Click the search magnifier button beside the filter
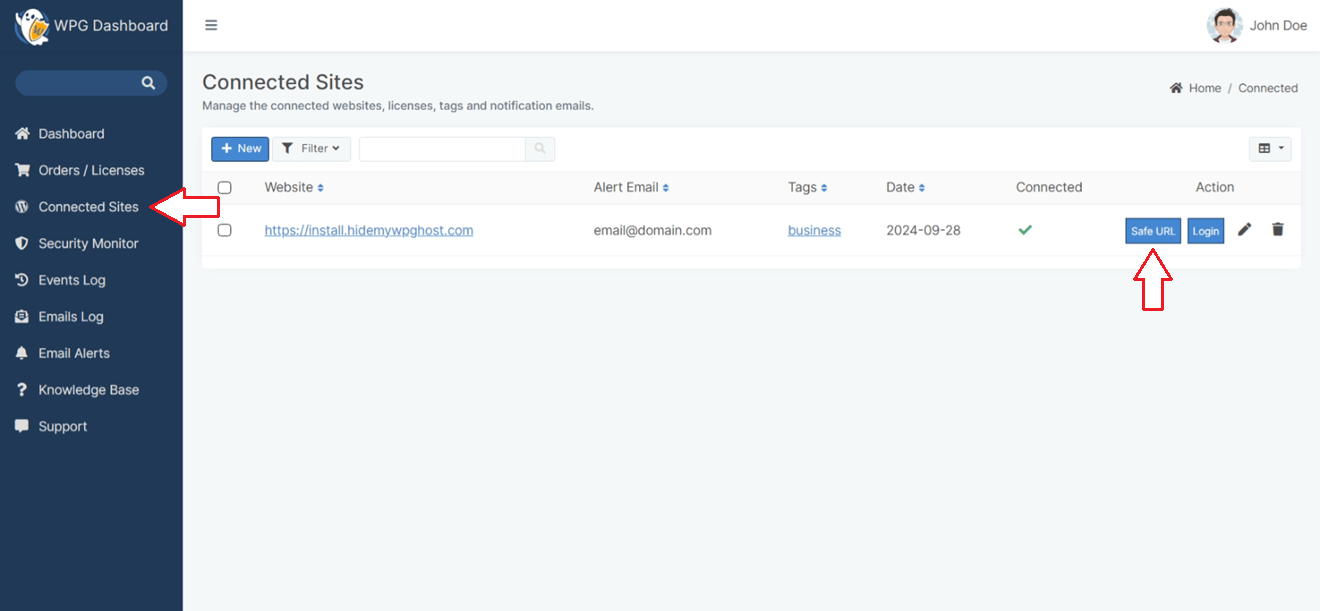Image resolution: width=1320 pixels, height=611 pixels. [540, 149]
